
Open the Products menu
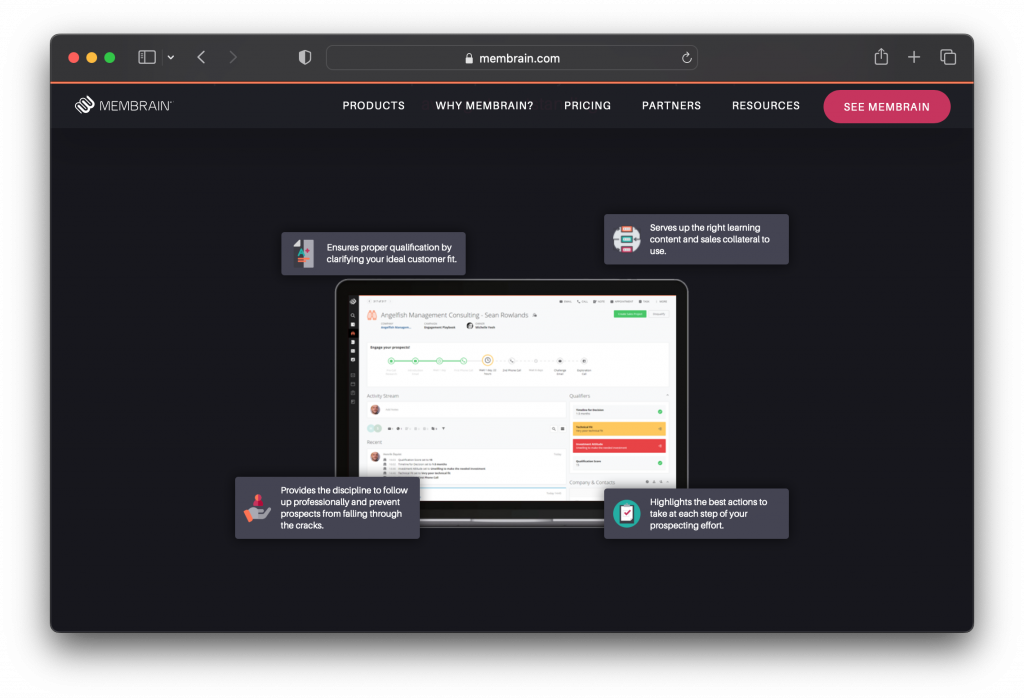point(374,106)
